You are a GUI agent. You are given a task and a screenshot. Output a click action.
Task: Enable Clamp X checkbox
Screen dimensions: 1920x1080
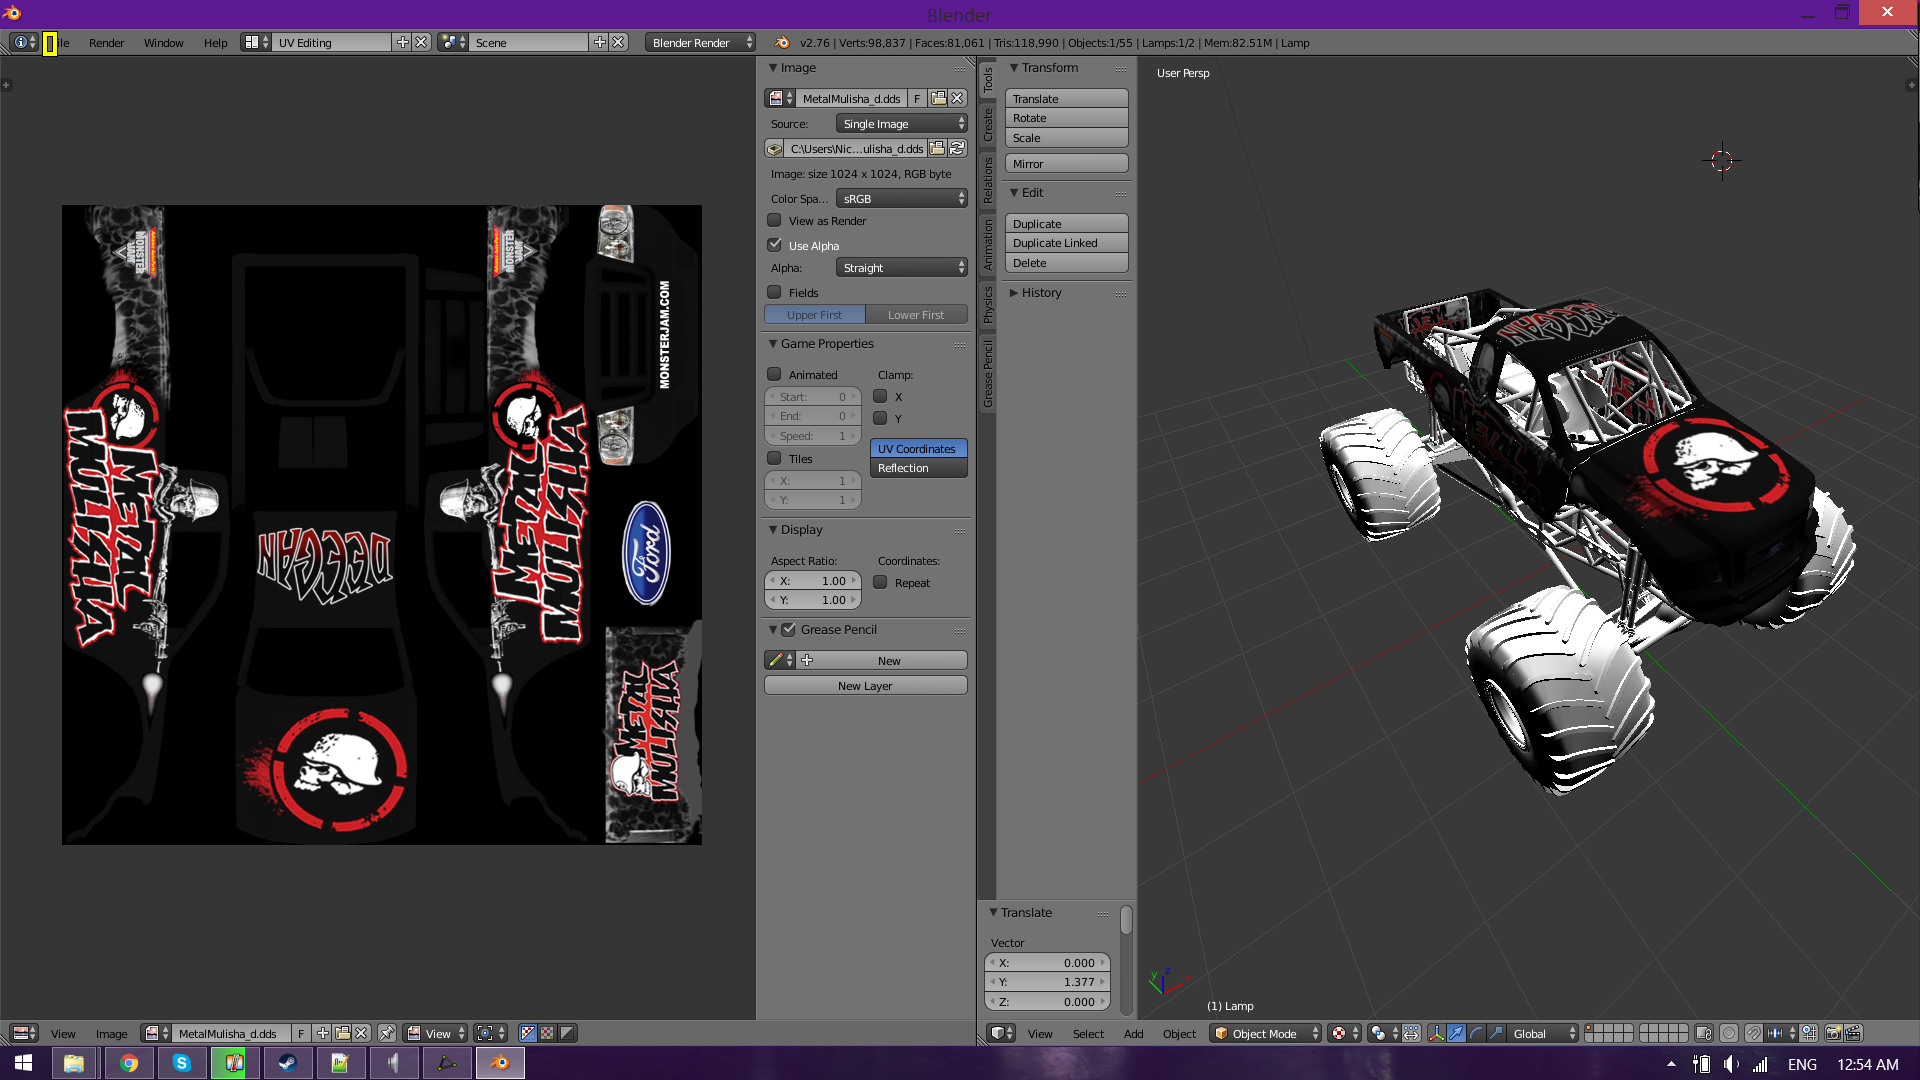pyautogui.click(x=880, y=396)
